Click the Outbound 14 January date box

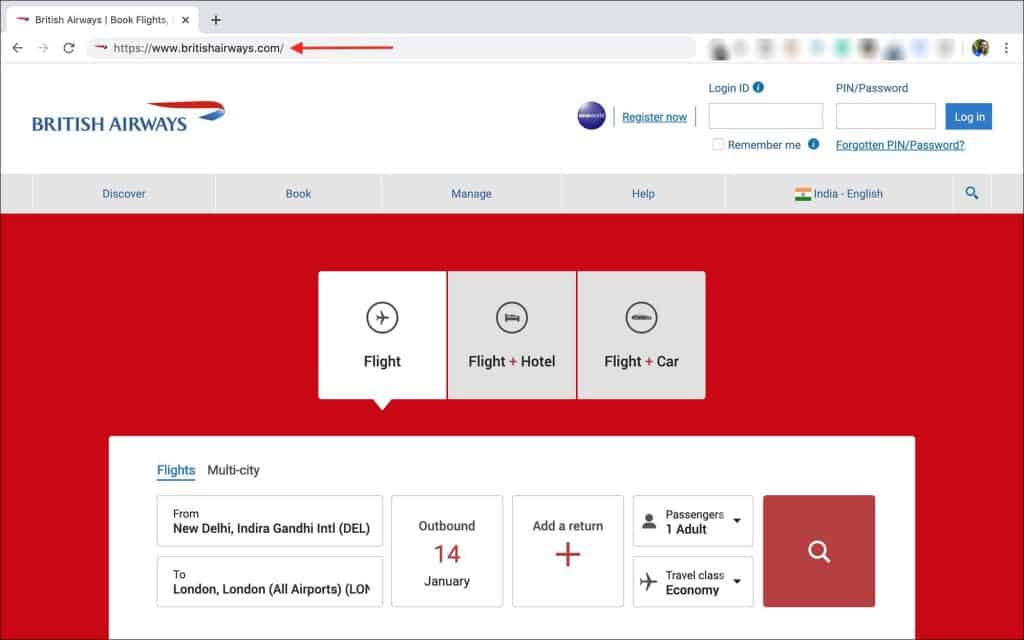coord(447,551)
